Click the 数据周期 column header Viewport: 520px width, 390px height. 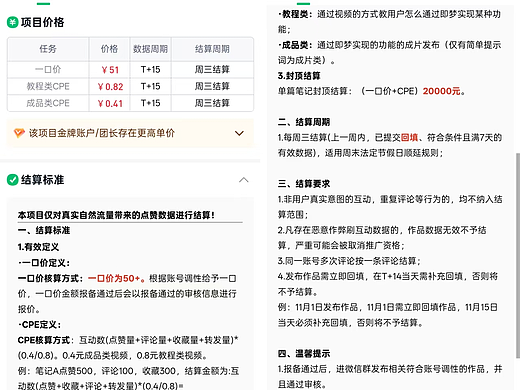[x=150, y=49]
